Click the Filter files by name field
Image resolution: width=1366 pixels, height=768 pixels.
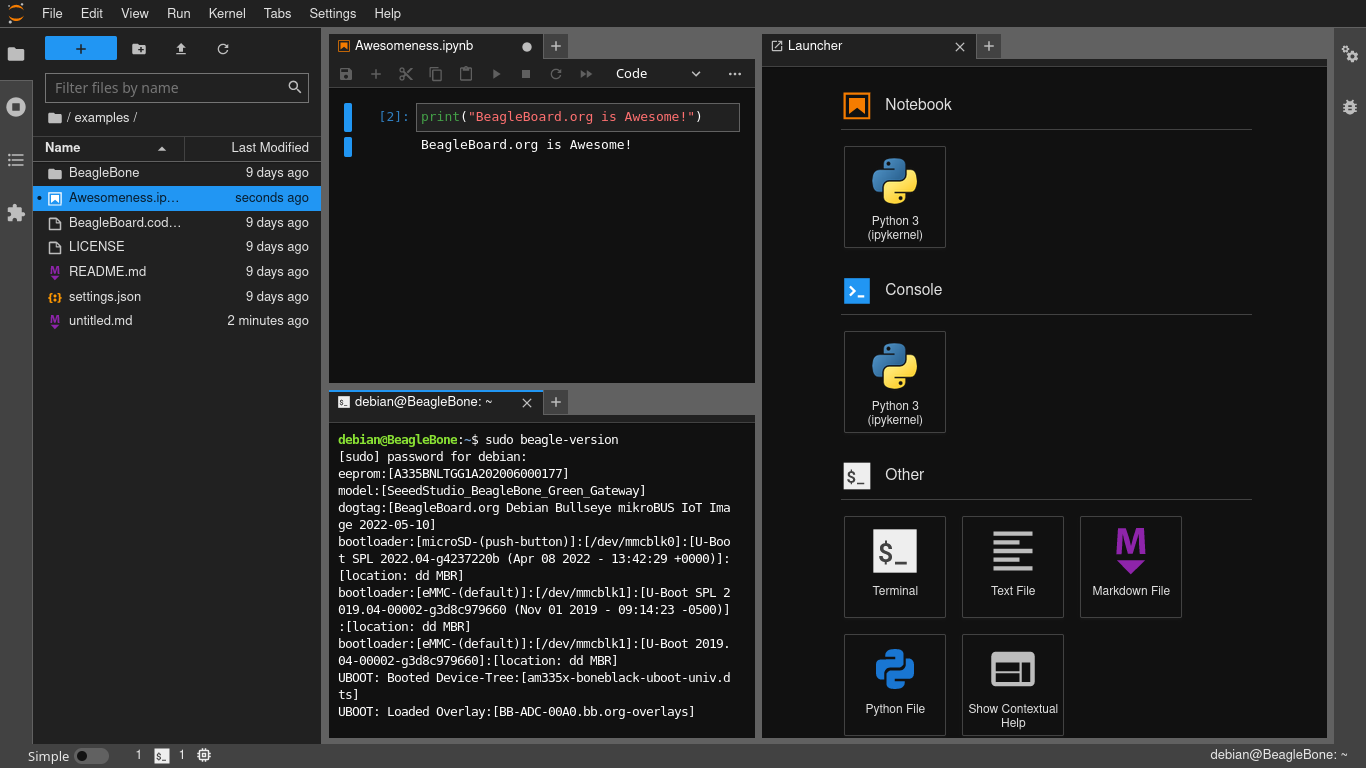click(176, 88)
